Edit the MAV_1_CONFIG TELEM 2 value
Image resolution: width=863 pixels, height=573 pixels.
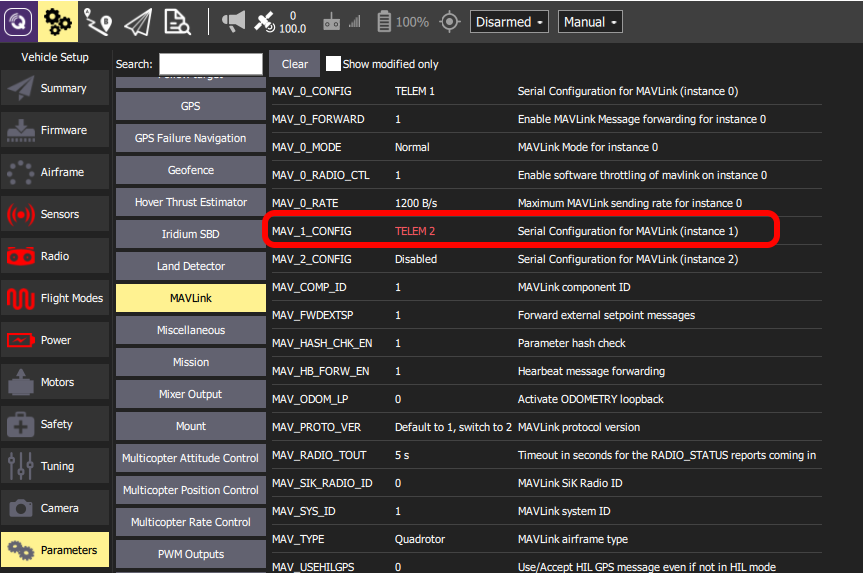click(x=416, y=231)
